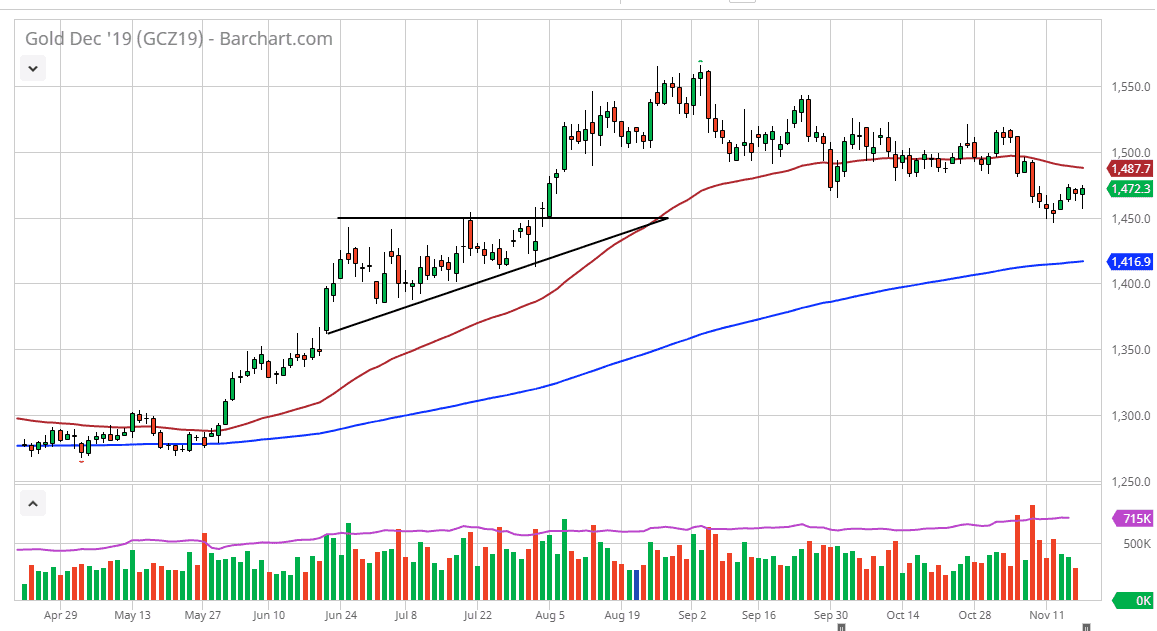Viewport: 1157px width, 631px height.
Task: Select the green 1,472.3 last price tag
Action: 1131,187
